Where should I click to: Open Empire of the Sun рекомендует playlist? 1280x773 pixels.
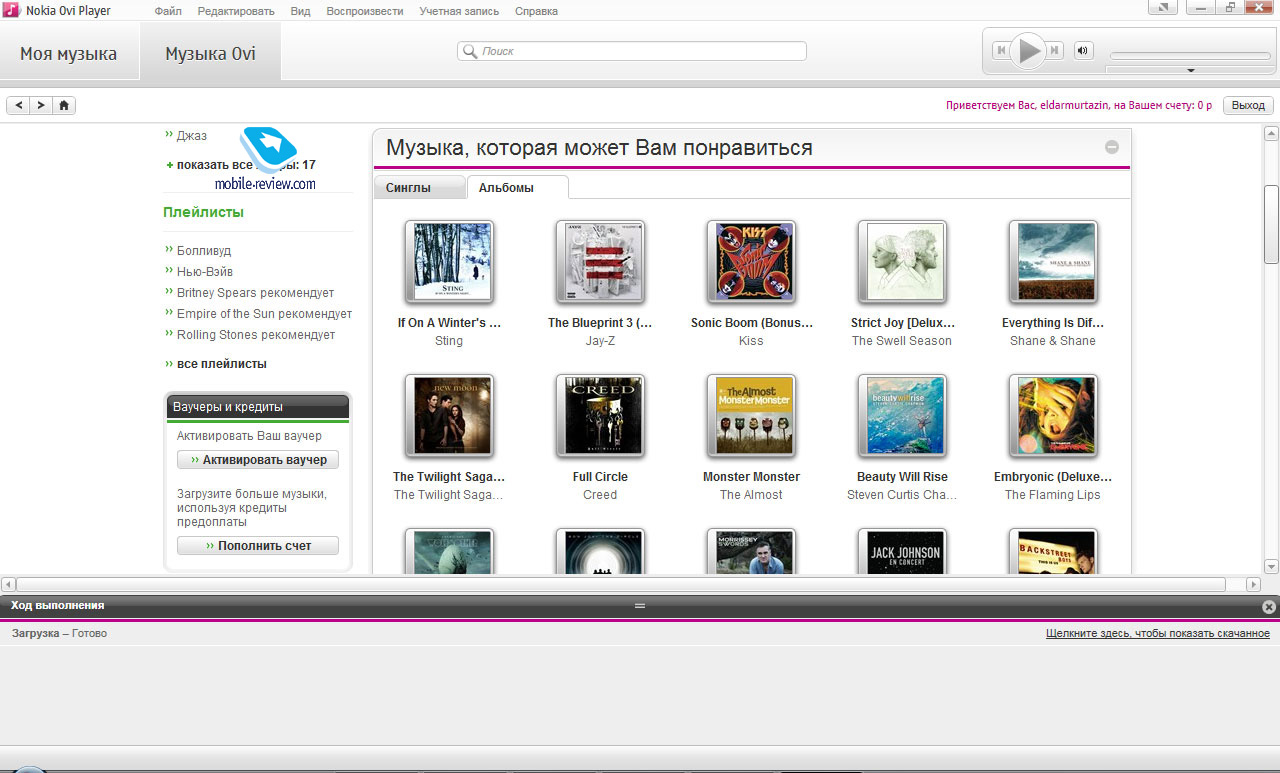265,314
